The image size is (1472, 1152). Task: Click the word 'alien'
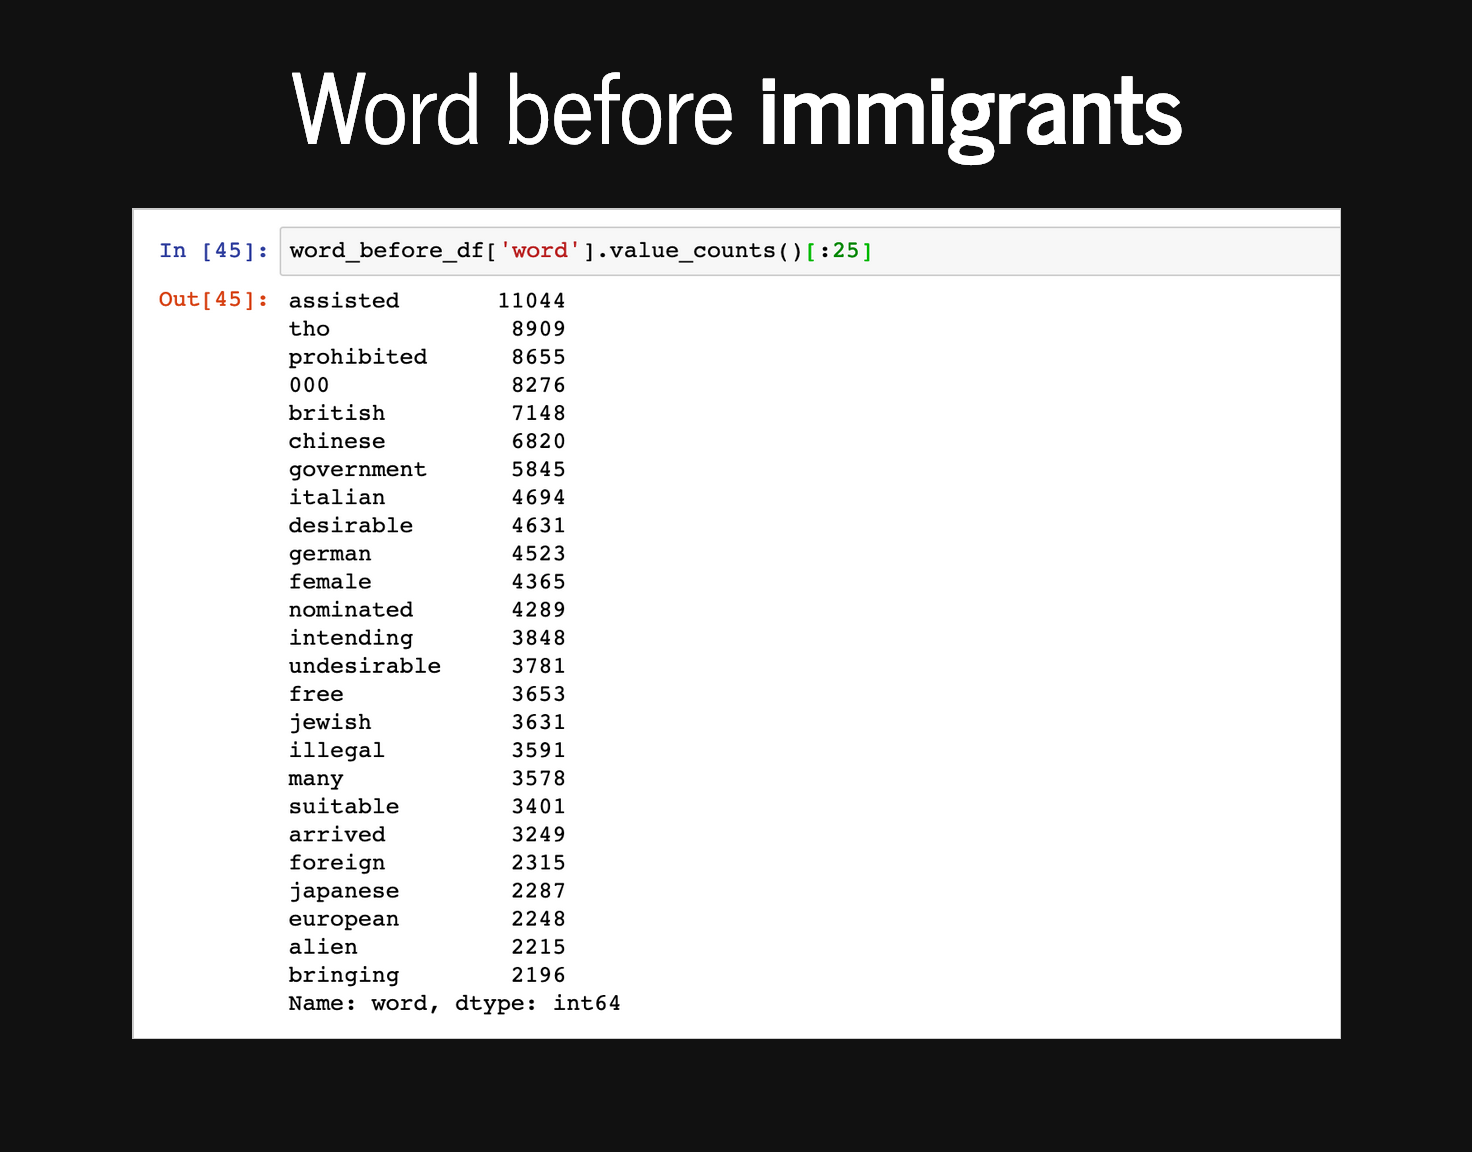323,946
